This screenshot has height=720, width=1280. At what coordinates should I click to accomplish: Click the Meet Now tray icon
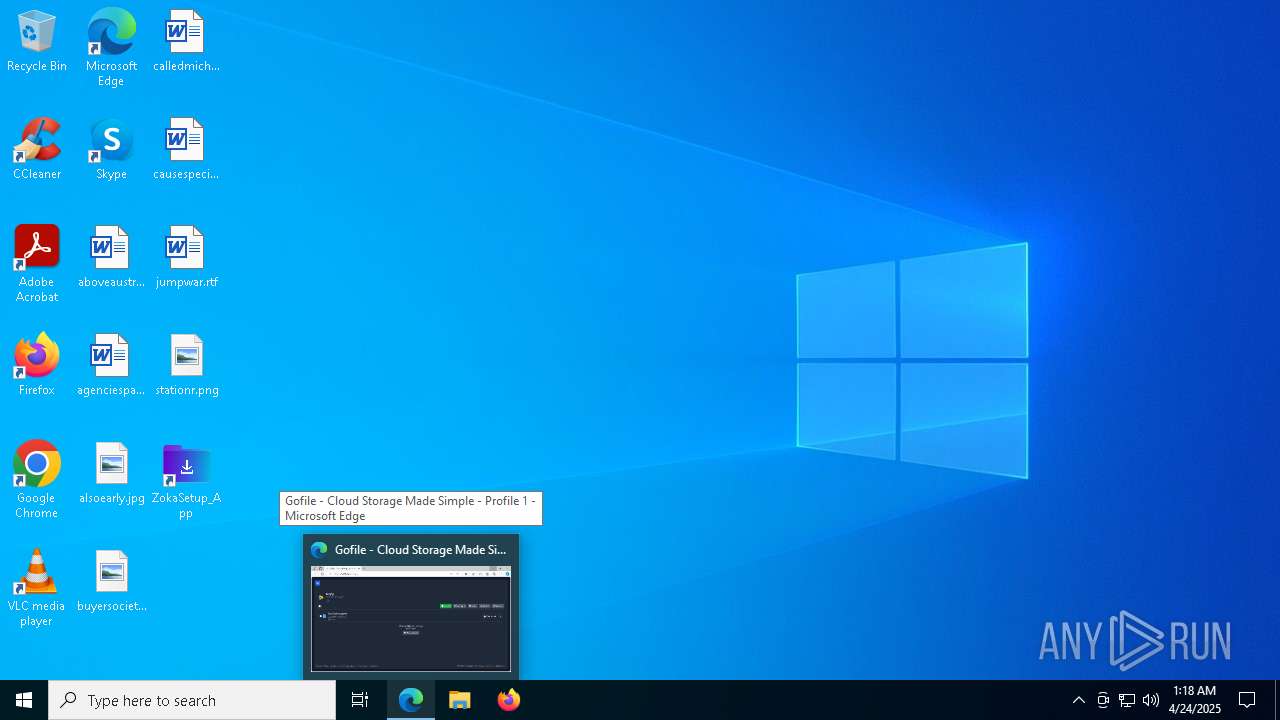point(1103,700)
